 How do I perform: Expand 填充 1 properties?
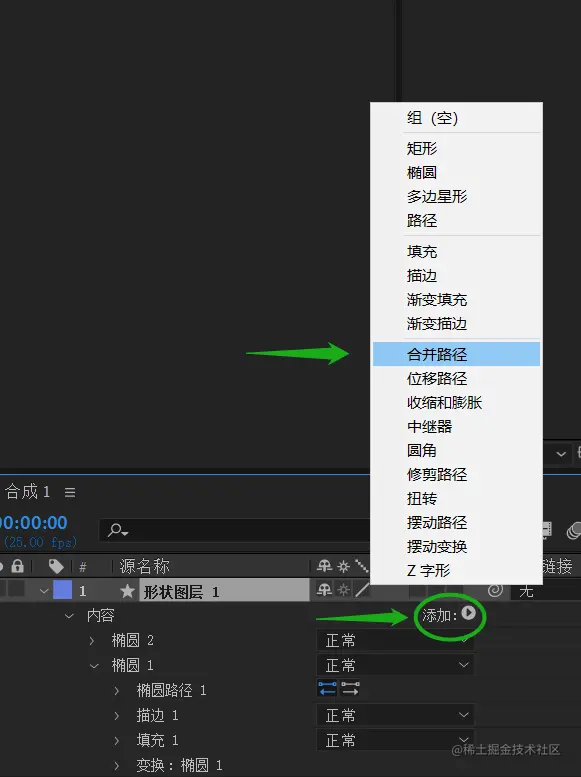click(116, 740)
